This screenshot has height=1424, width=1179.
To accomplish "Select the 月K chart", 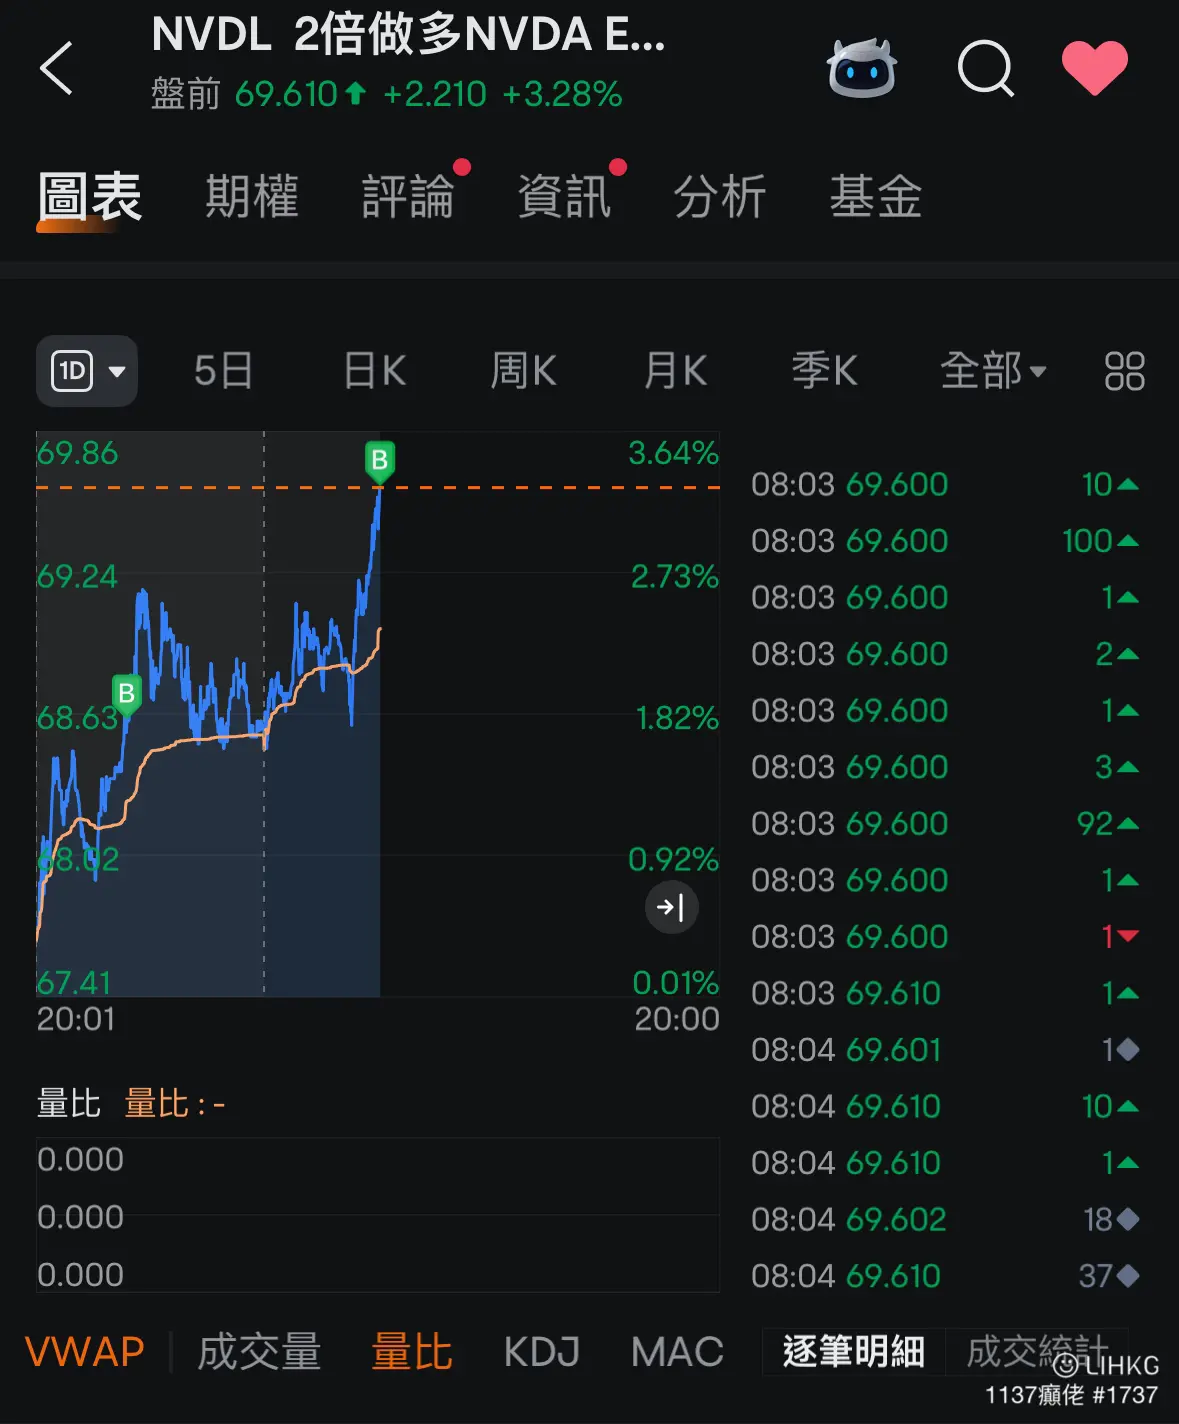I will 675,371.
